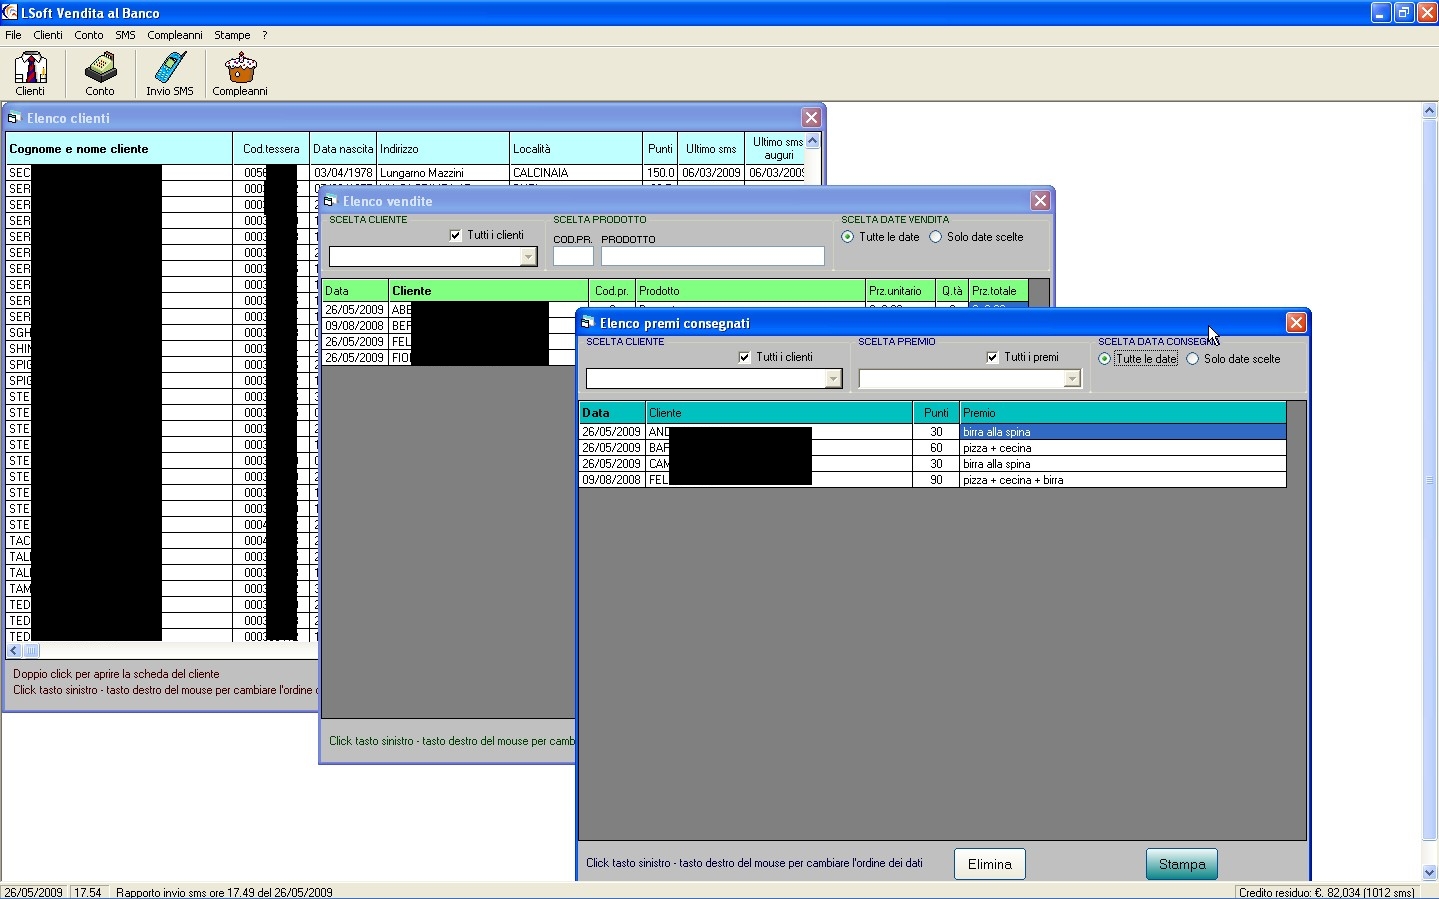
Task: Open the Stampe menu
Action: click(232, 35)
